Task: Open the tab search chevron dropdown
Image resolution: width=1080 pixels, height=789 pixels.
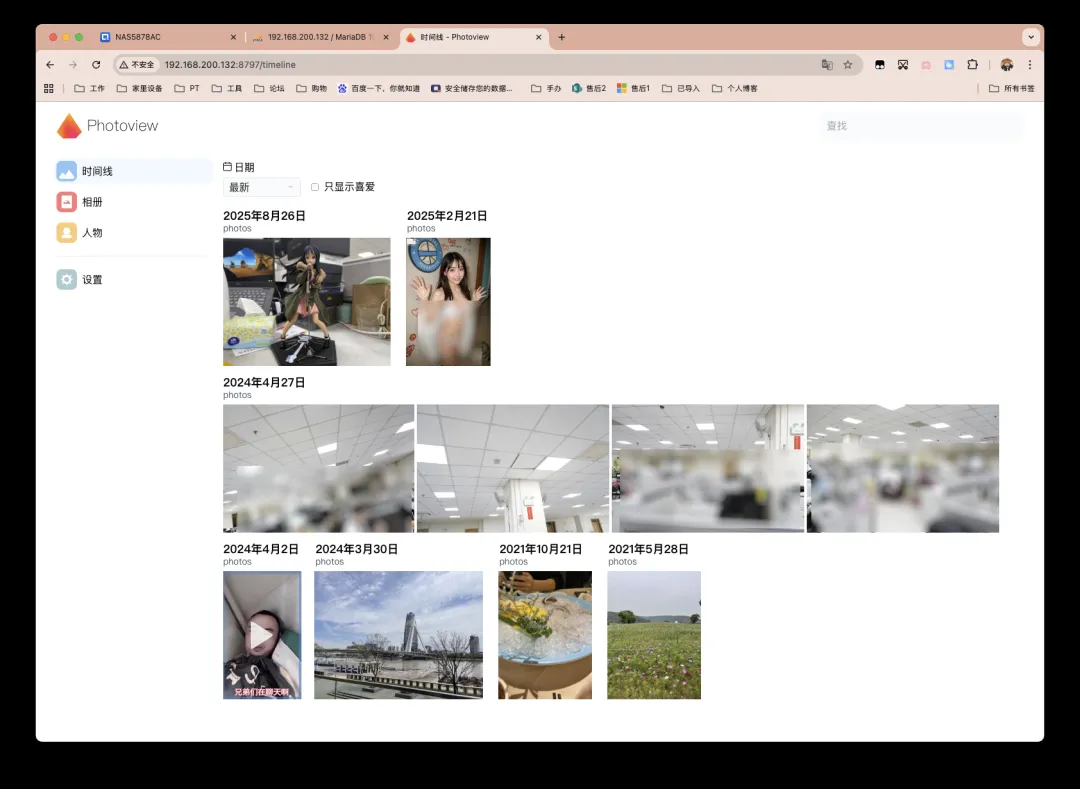Action: pos(1031,37)
